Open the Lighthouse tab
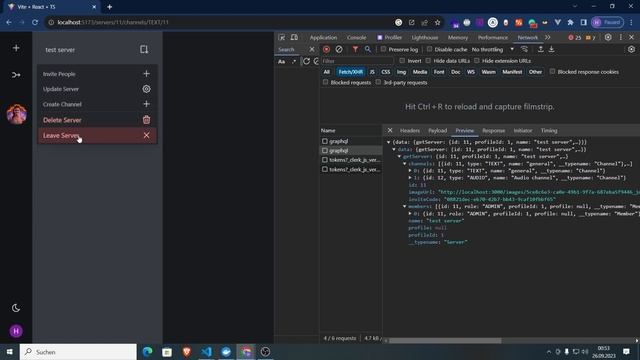The width and height of the screenshot is (640, 360). (424, 38)
